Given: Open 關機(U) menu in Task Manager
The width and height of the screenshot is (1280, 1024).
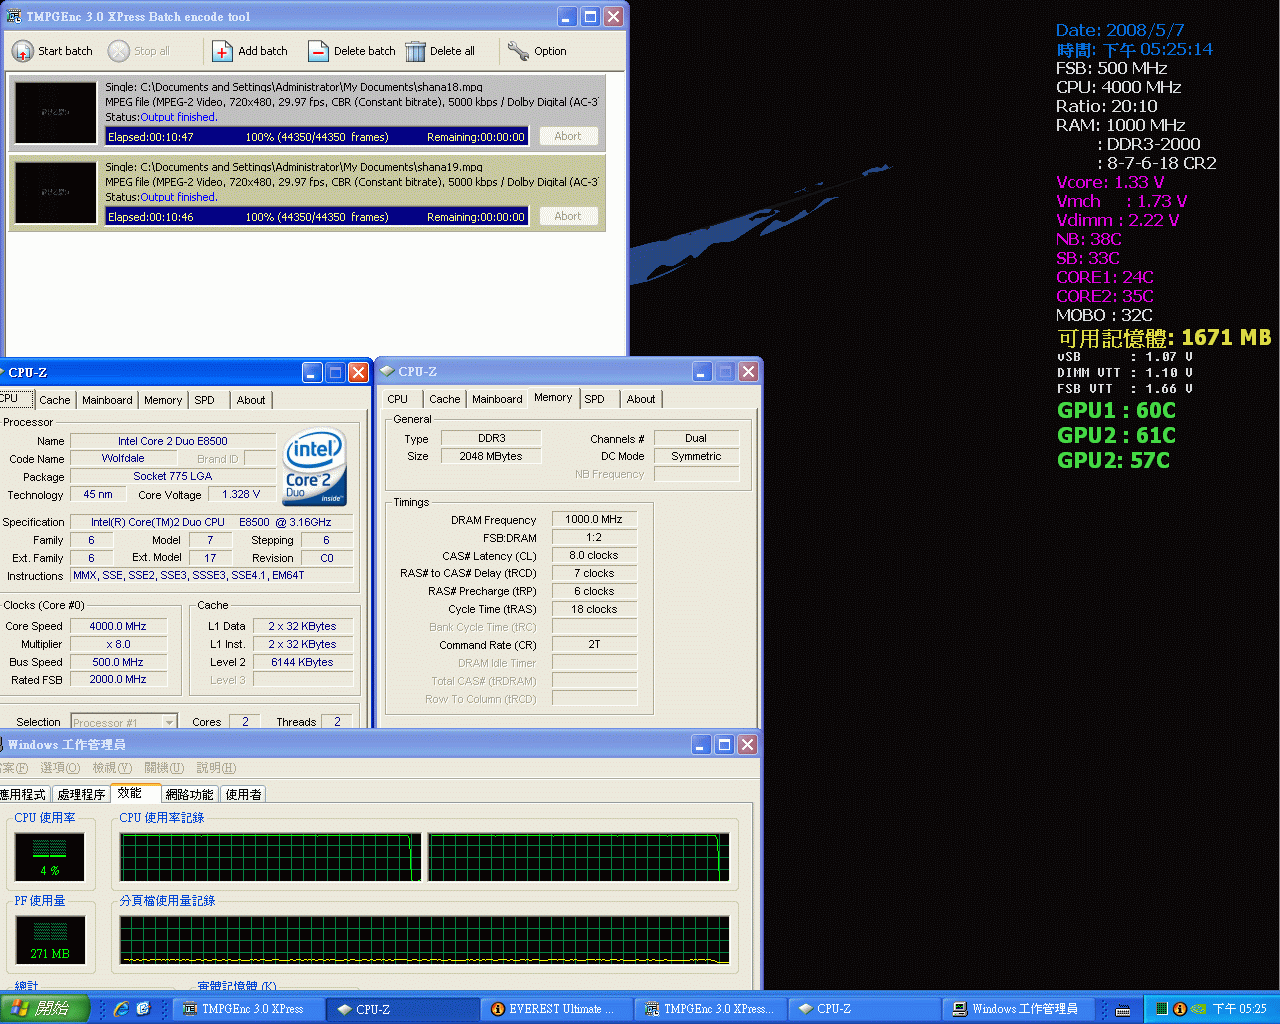Looking at the screenshot, I should (164, 768).
